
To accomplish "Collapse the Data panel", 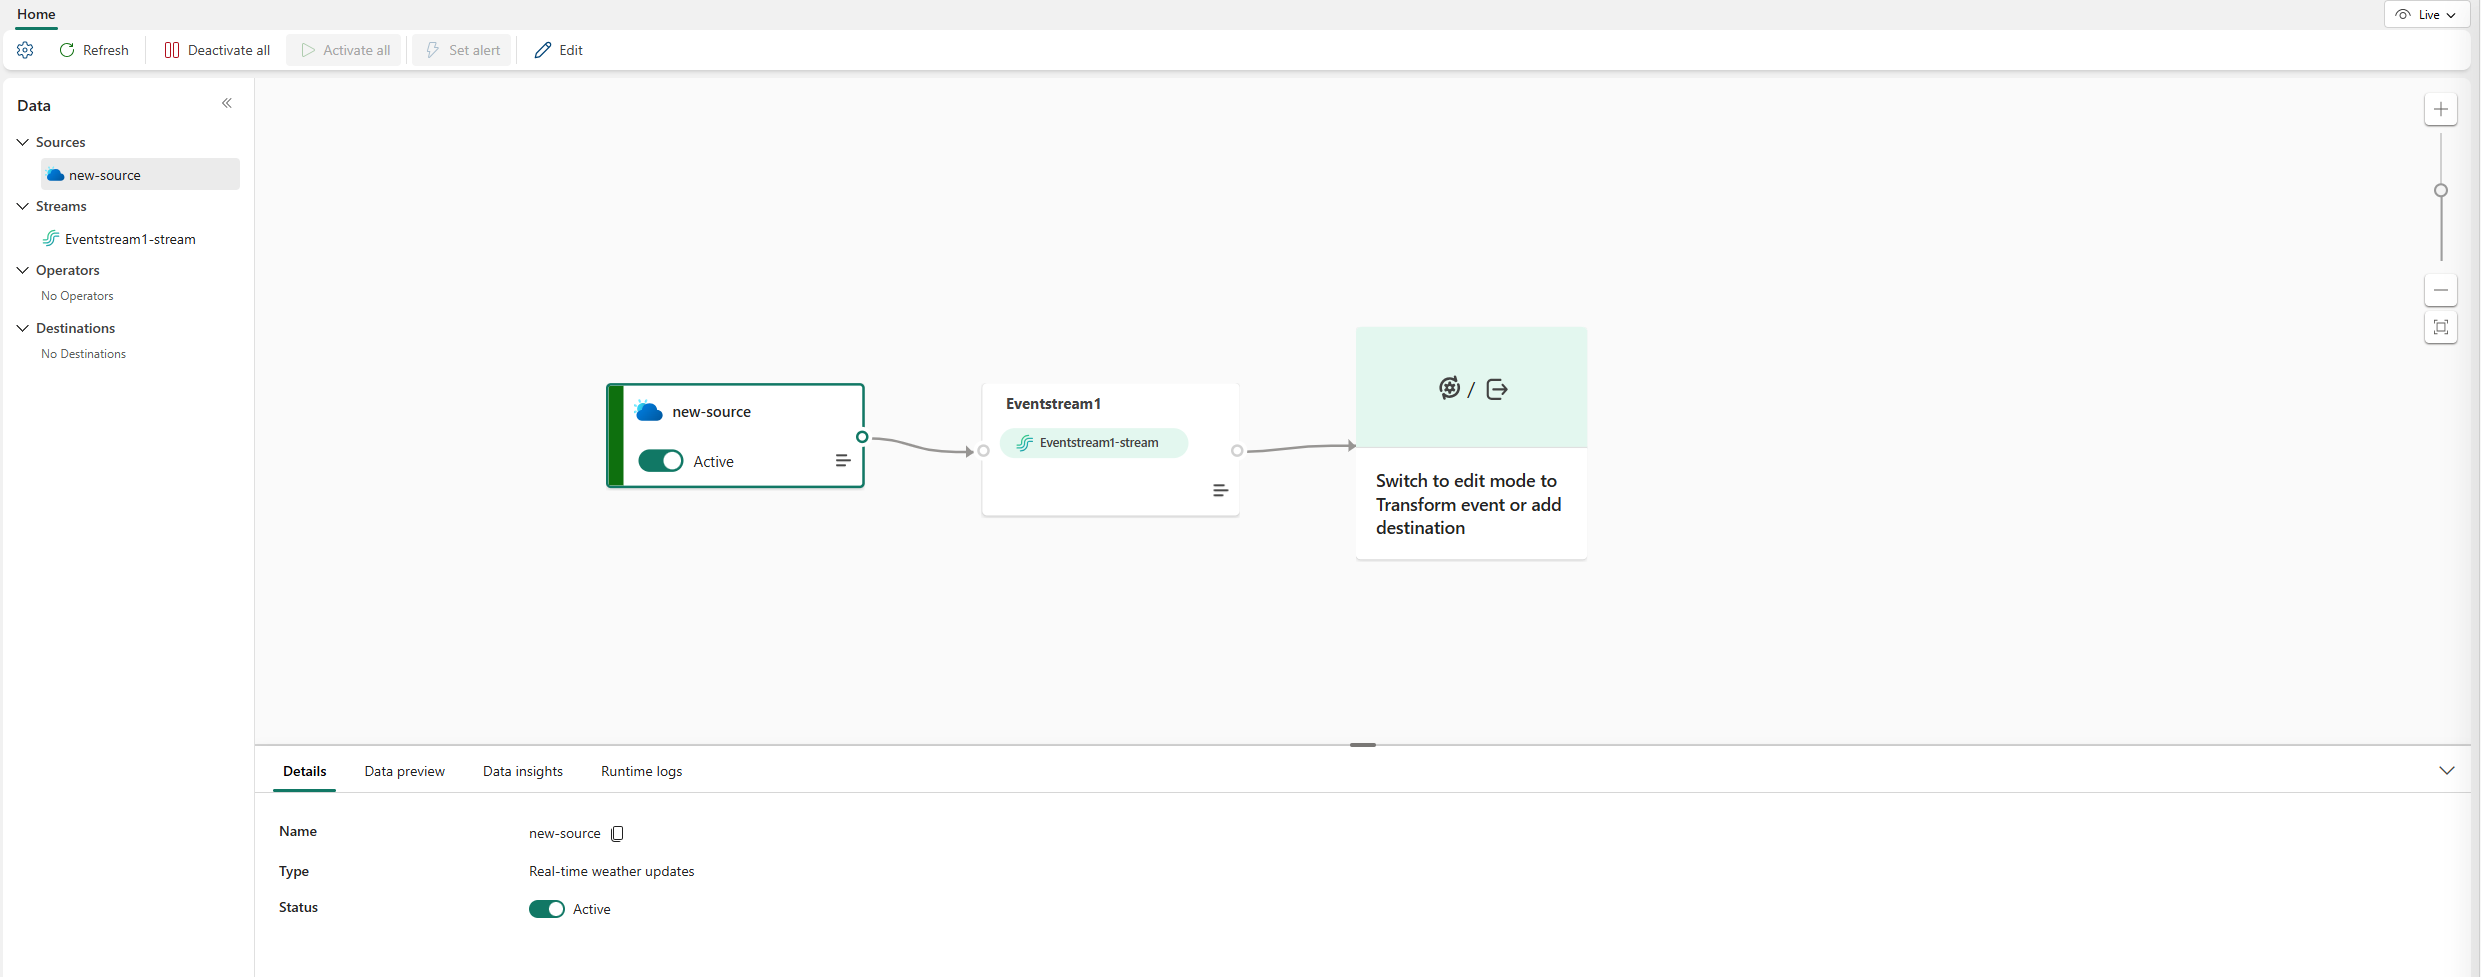I will click(x=227, y=103).
